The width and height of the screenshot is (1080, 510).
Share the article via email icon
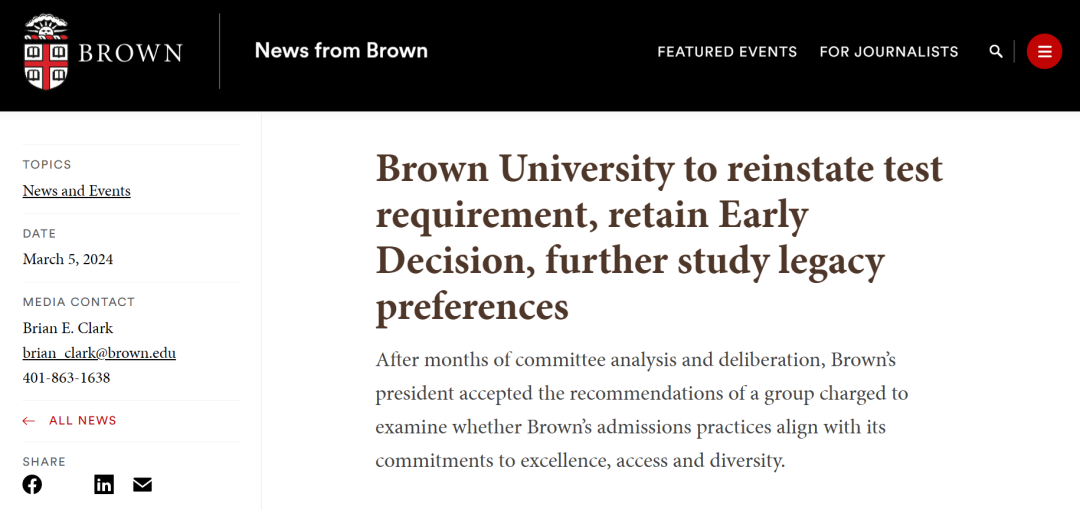(x=143, y=485)
